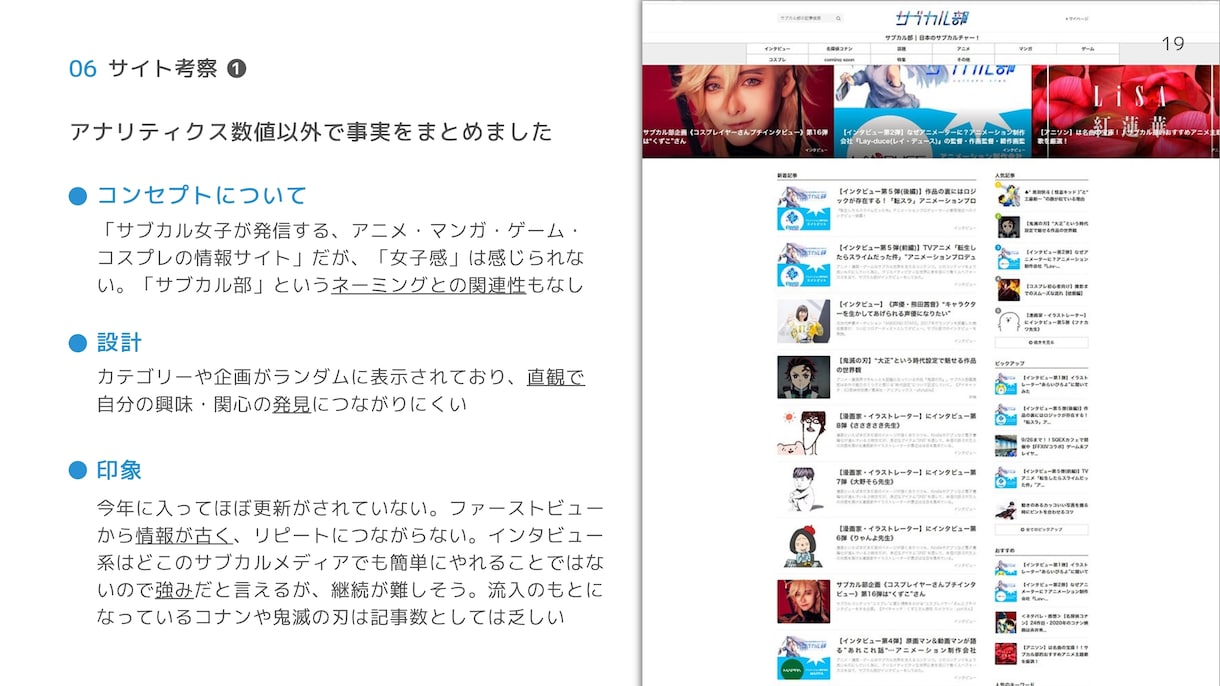Viewport: 1220px width, 686px height.
Task: Click thumbnail of インタビュー第5弾(前編) article
Action: pyautogui.click(x=803, y=264)
